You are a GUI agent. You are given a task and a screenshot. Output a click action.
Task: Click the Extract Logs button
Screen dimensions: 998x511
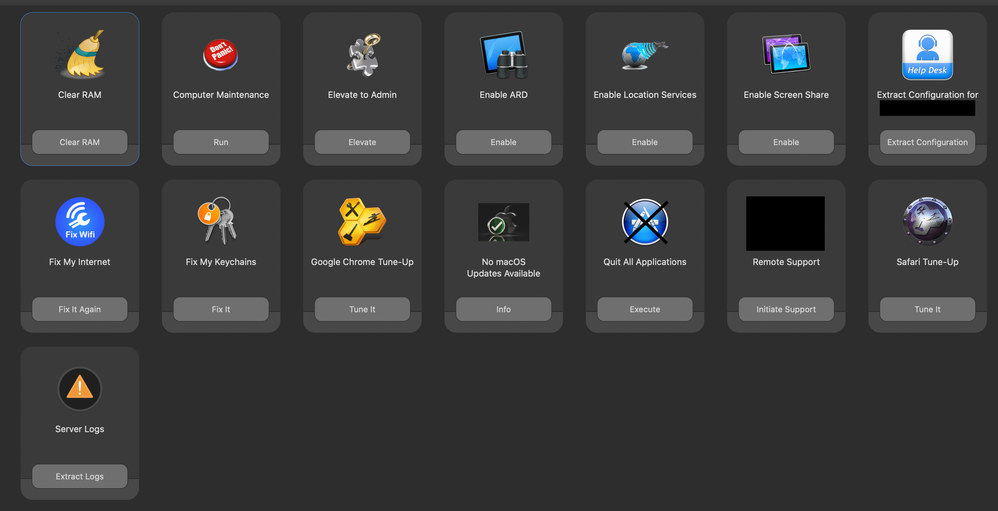point(80,476)
